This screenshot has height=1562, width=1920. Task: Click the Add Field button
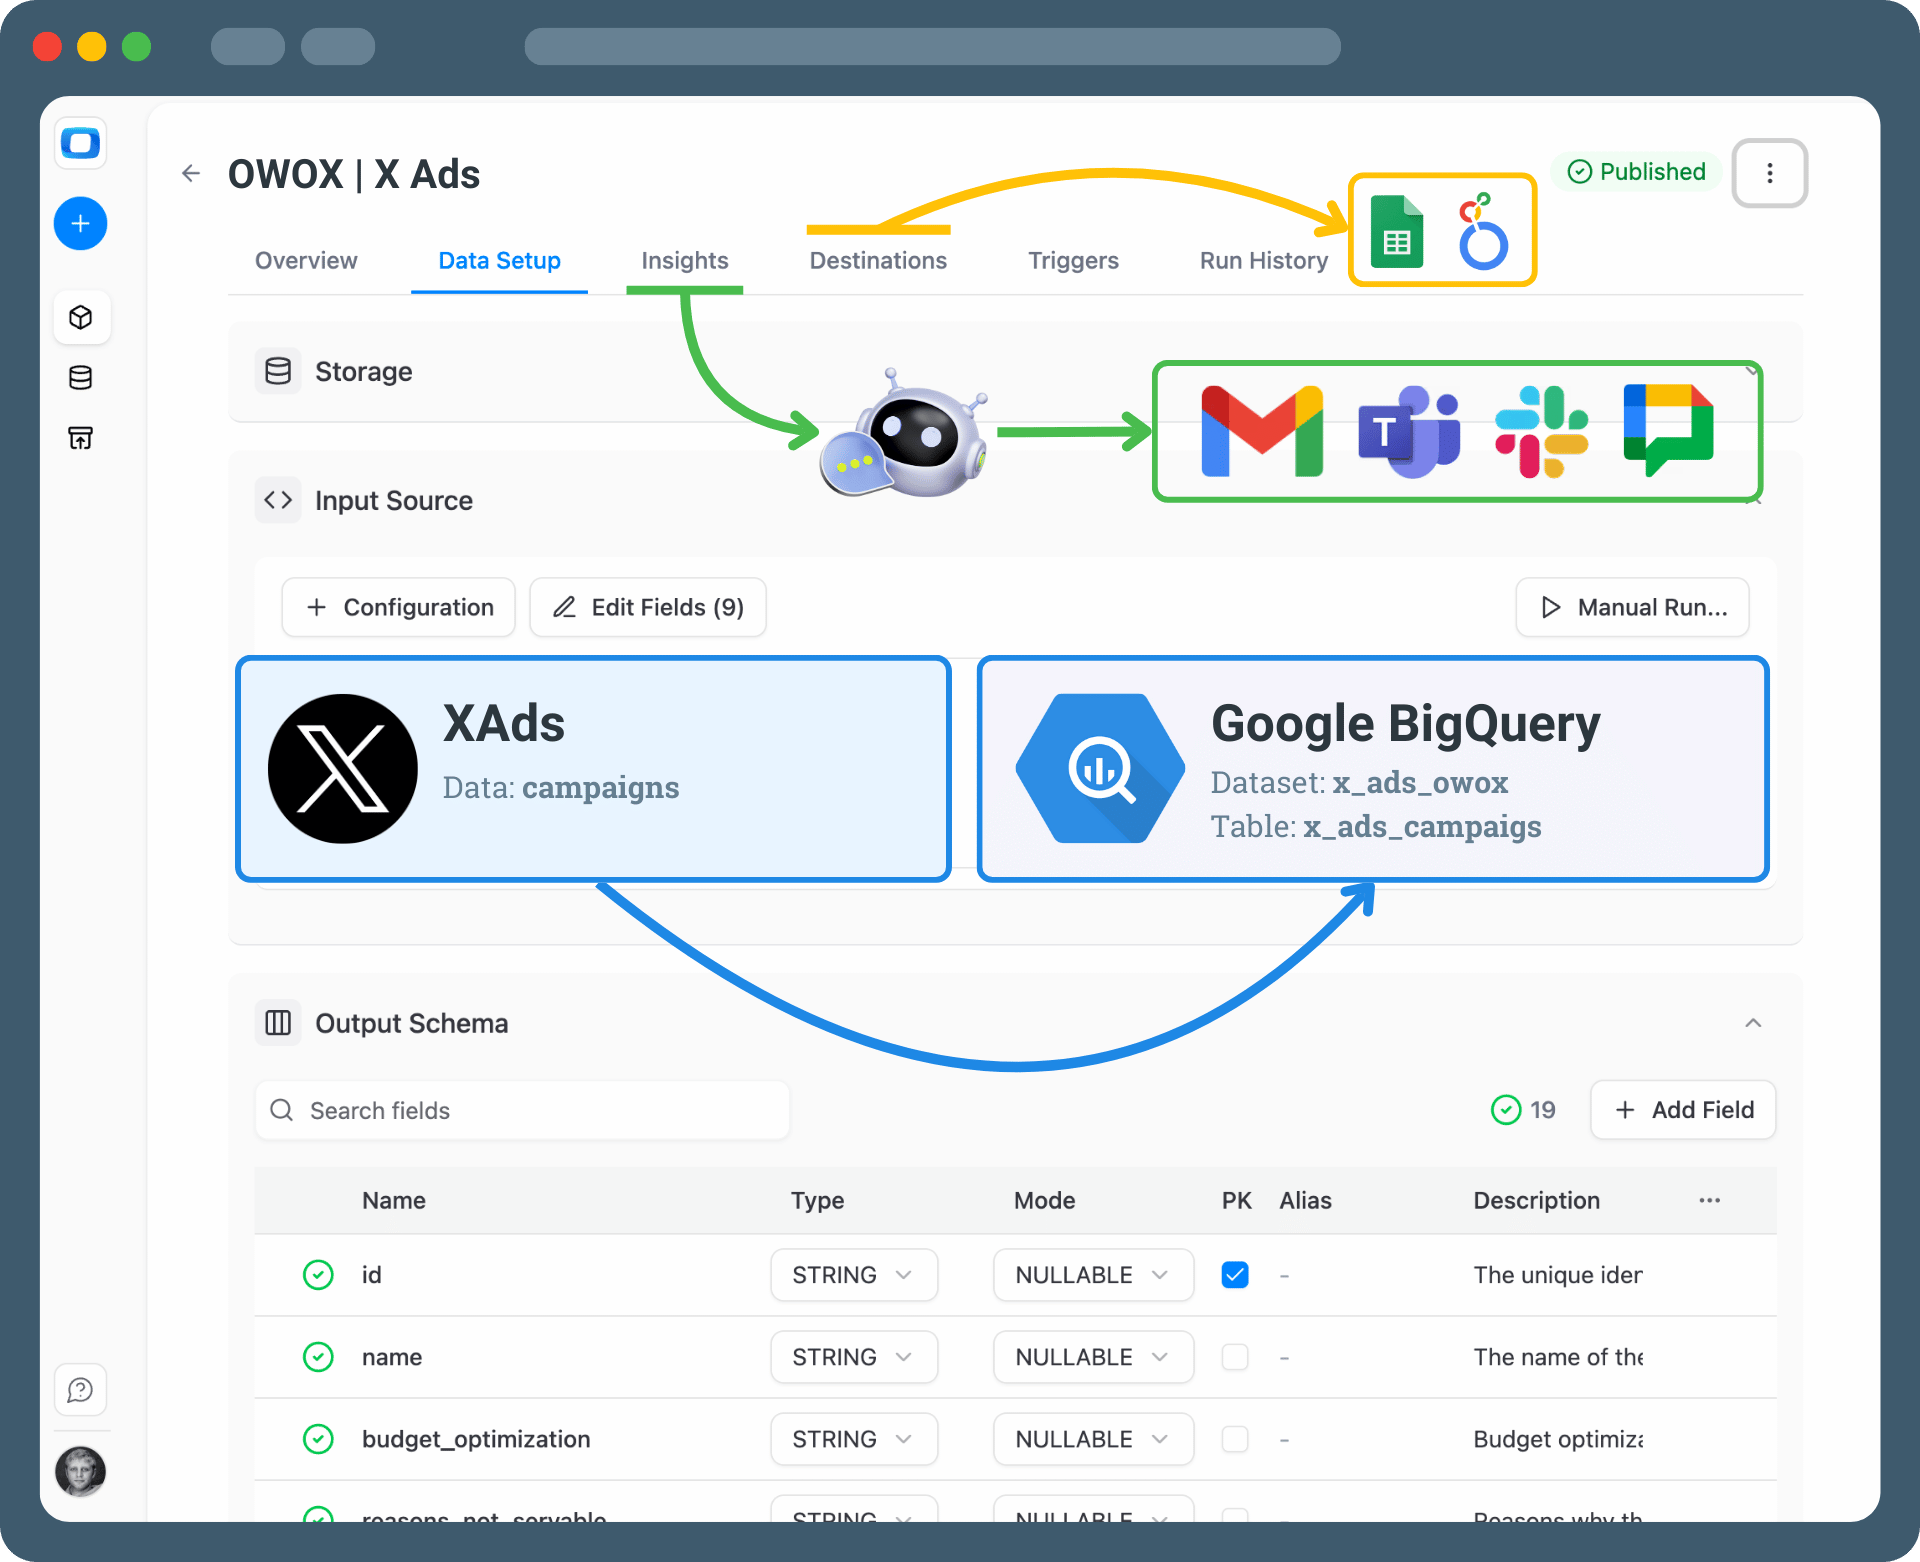coord(1683,1110)
